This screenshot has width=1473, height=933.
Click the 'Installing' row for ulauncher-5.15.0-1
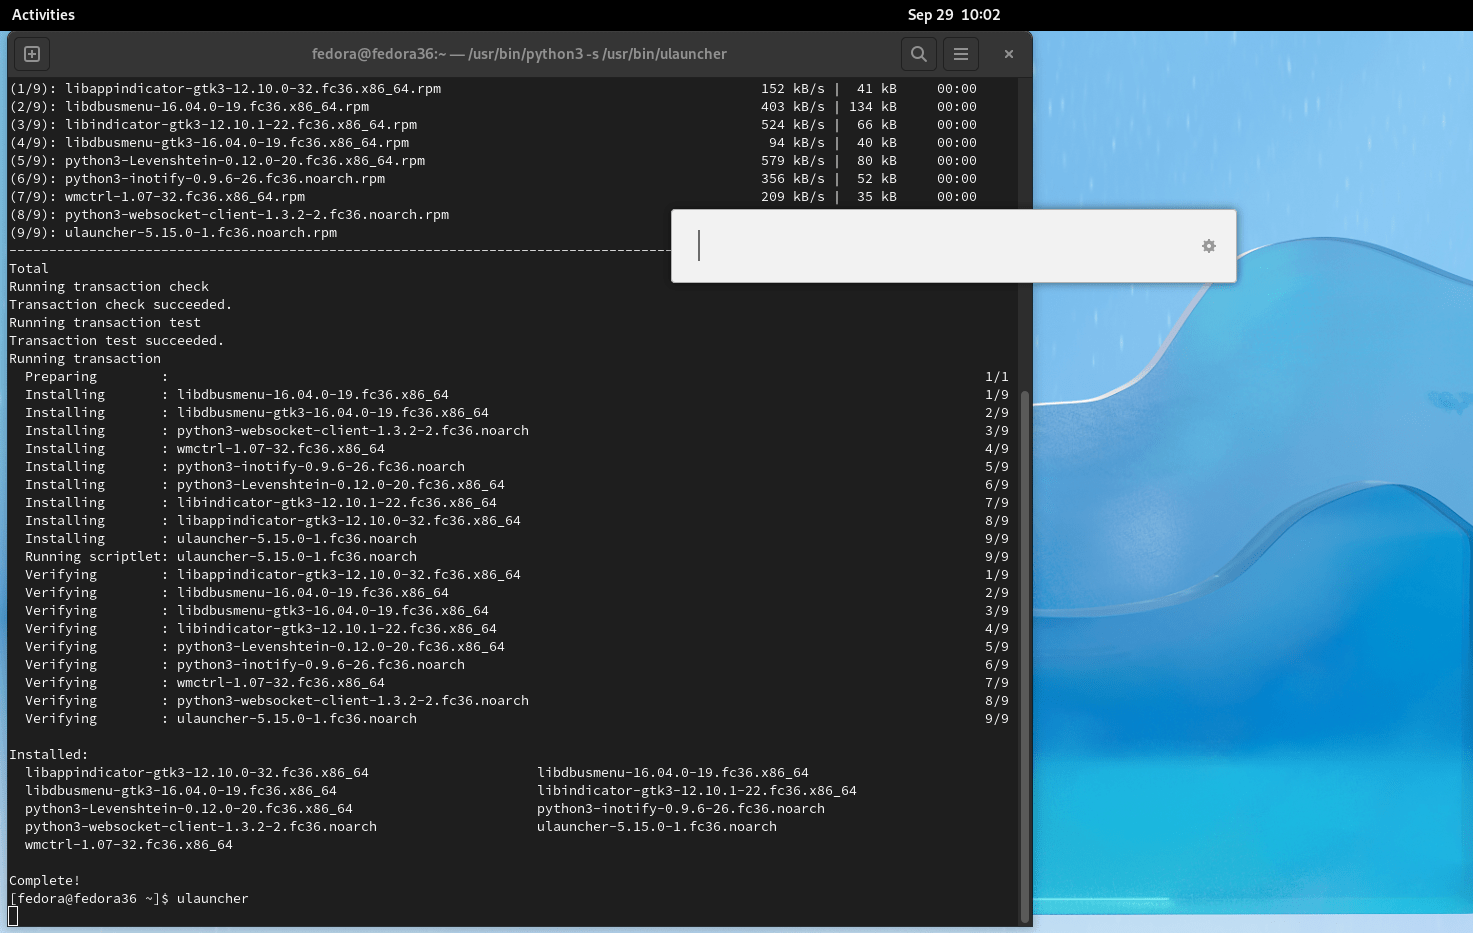[x=516, y=539]
